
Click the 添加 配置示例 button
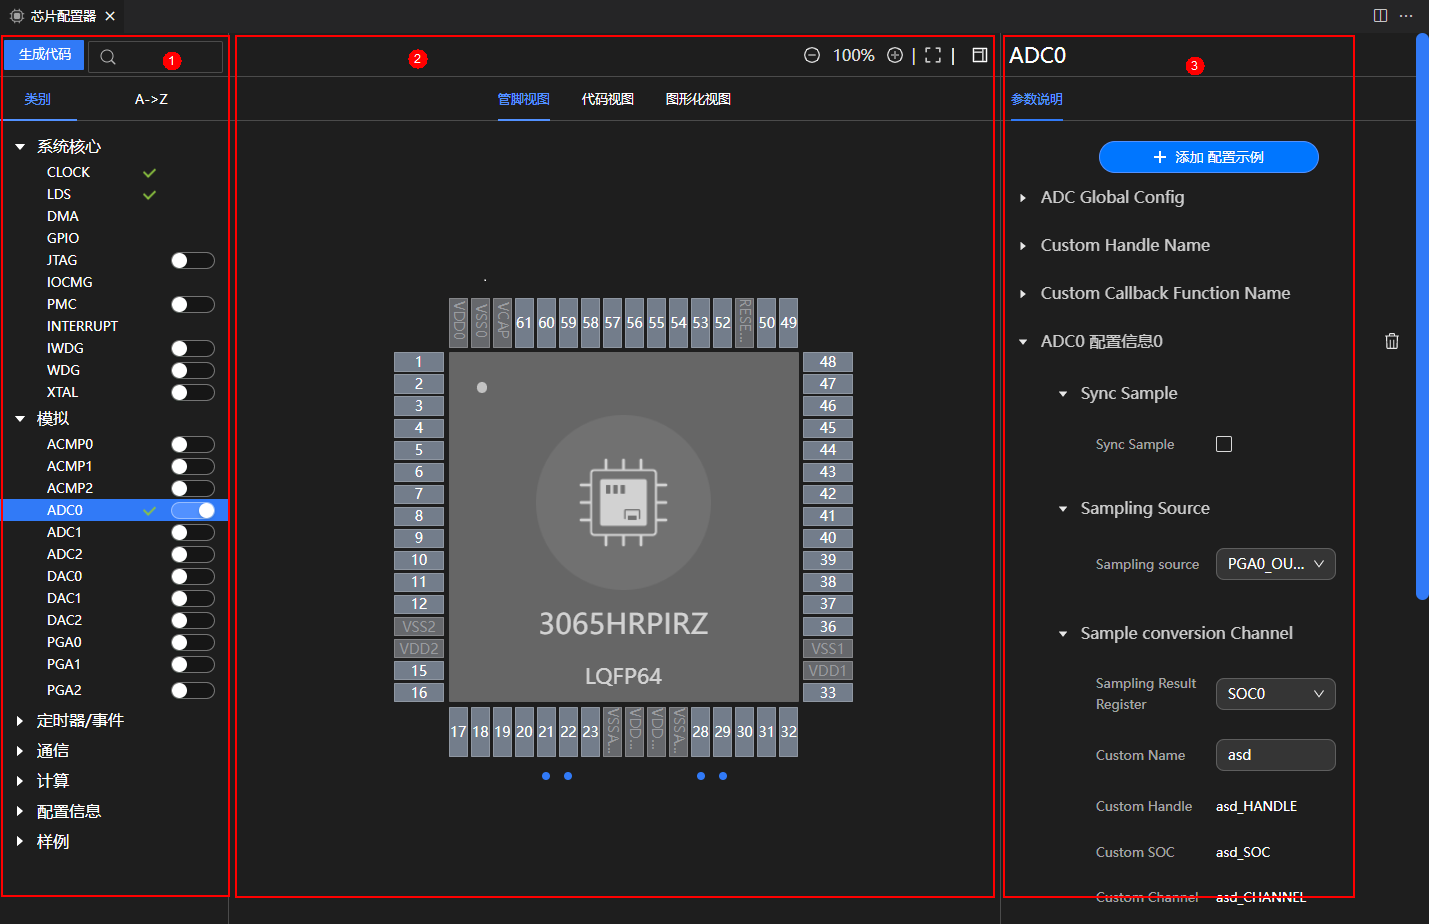pos(1208,157)
